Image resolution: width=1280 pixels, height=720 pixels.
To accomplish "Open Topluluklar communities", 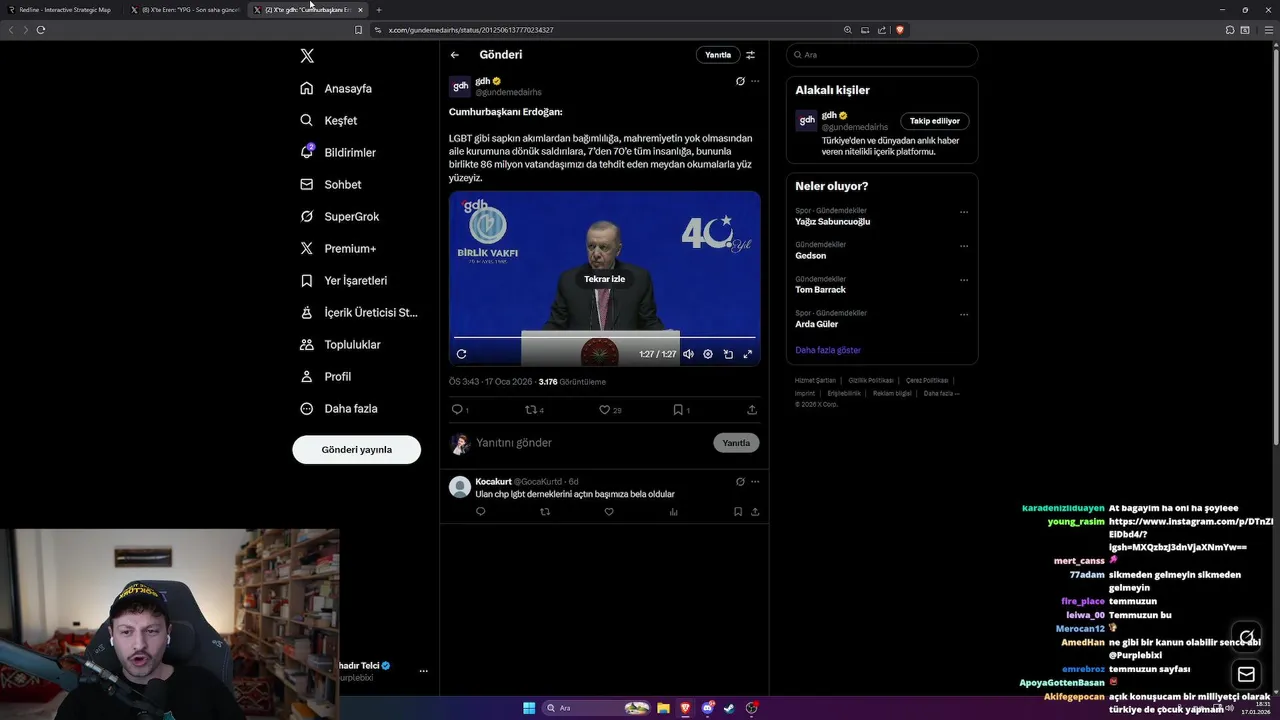I will coord(340,344).
